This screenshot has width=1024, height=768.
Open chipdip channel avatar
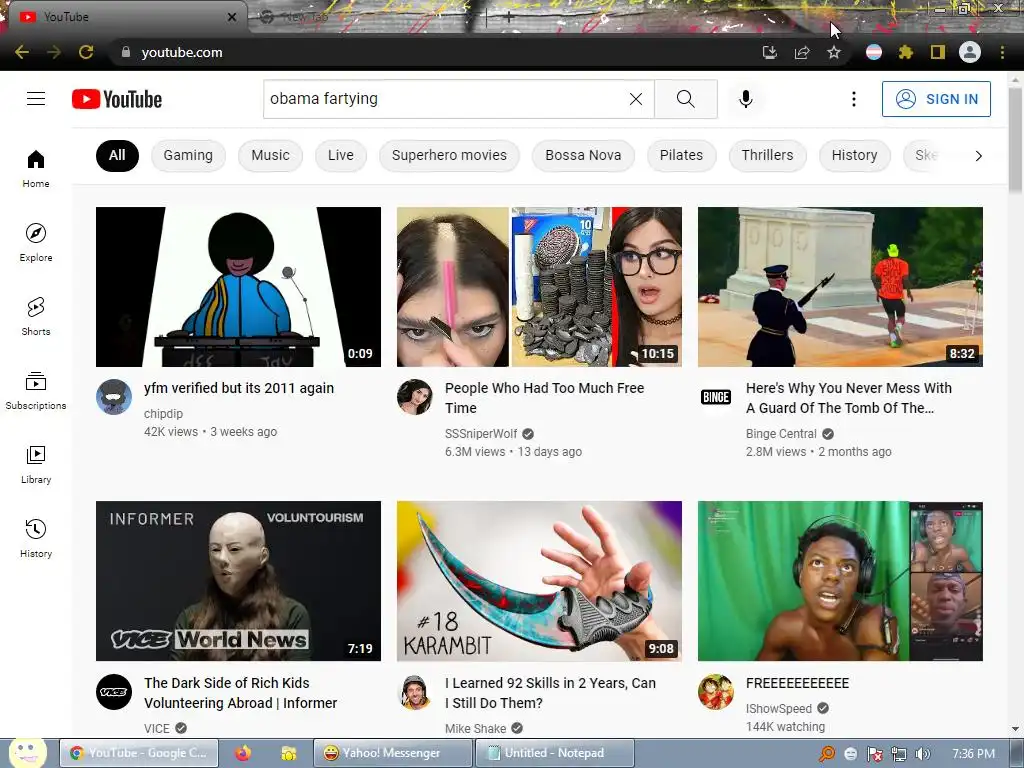click(114, 397)
